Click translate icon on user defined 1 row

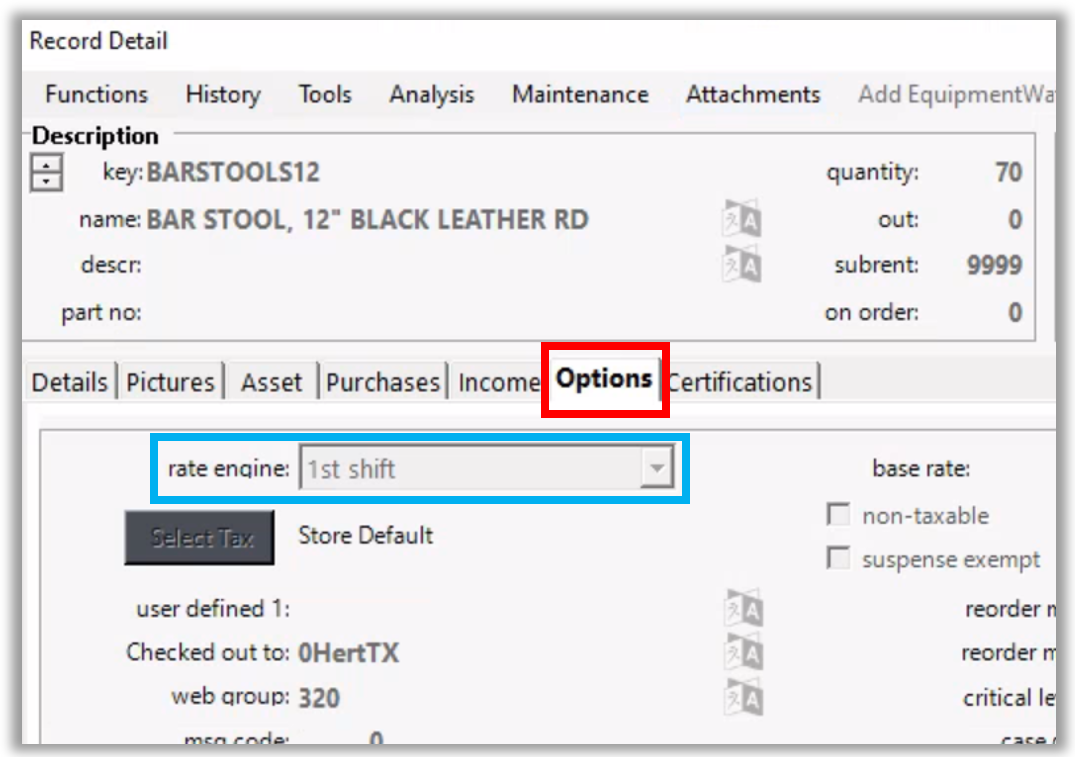tap(743, 608)
